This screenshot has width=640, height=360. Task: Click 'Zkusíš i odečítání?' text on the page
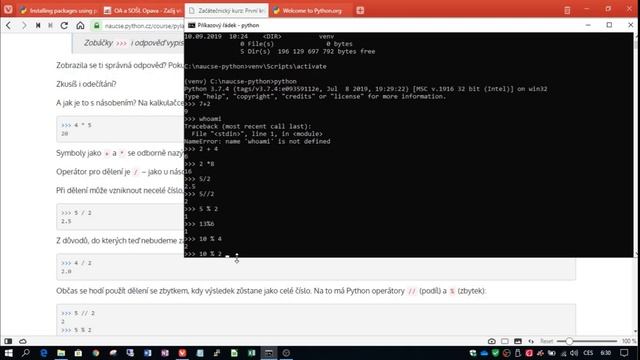click(x=86, y=84)
